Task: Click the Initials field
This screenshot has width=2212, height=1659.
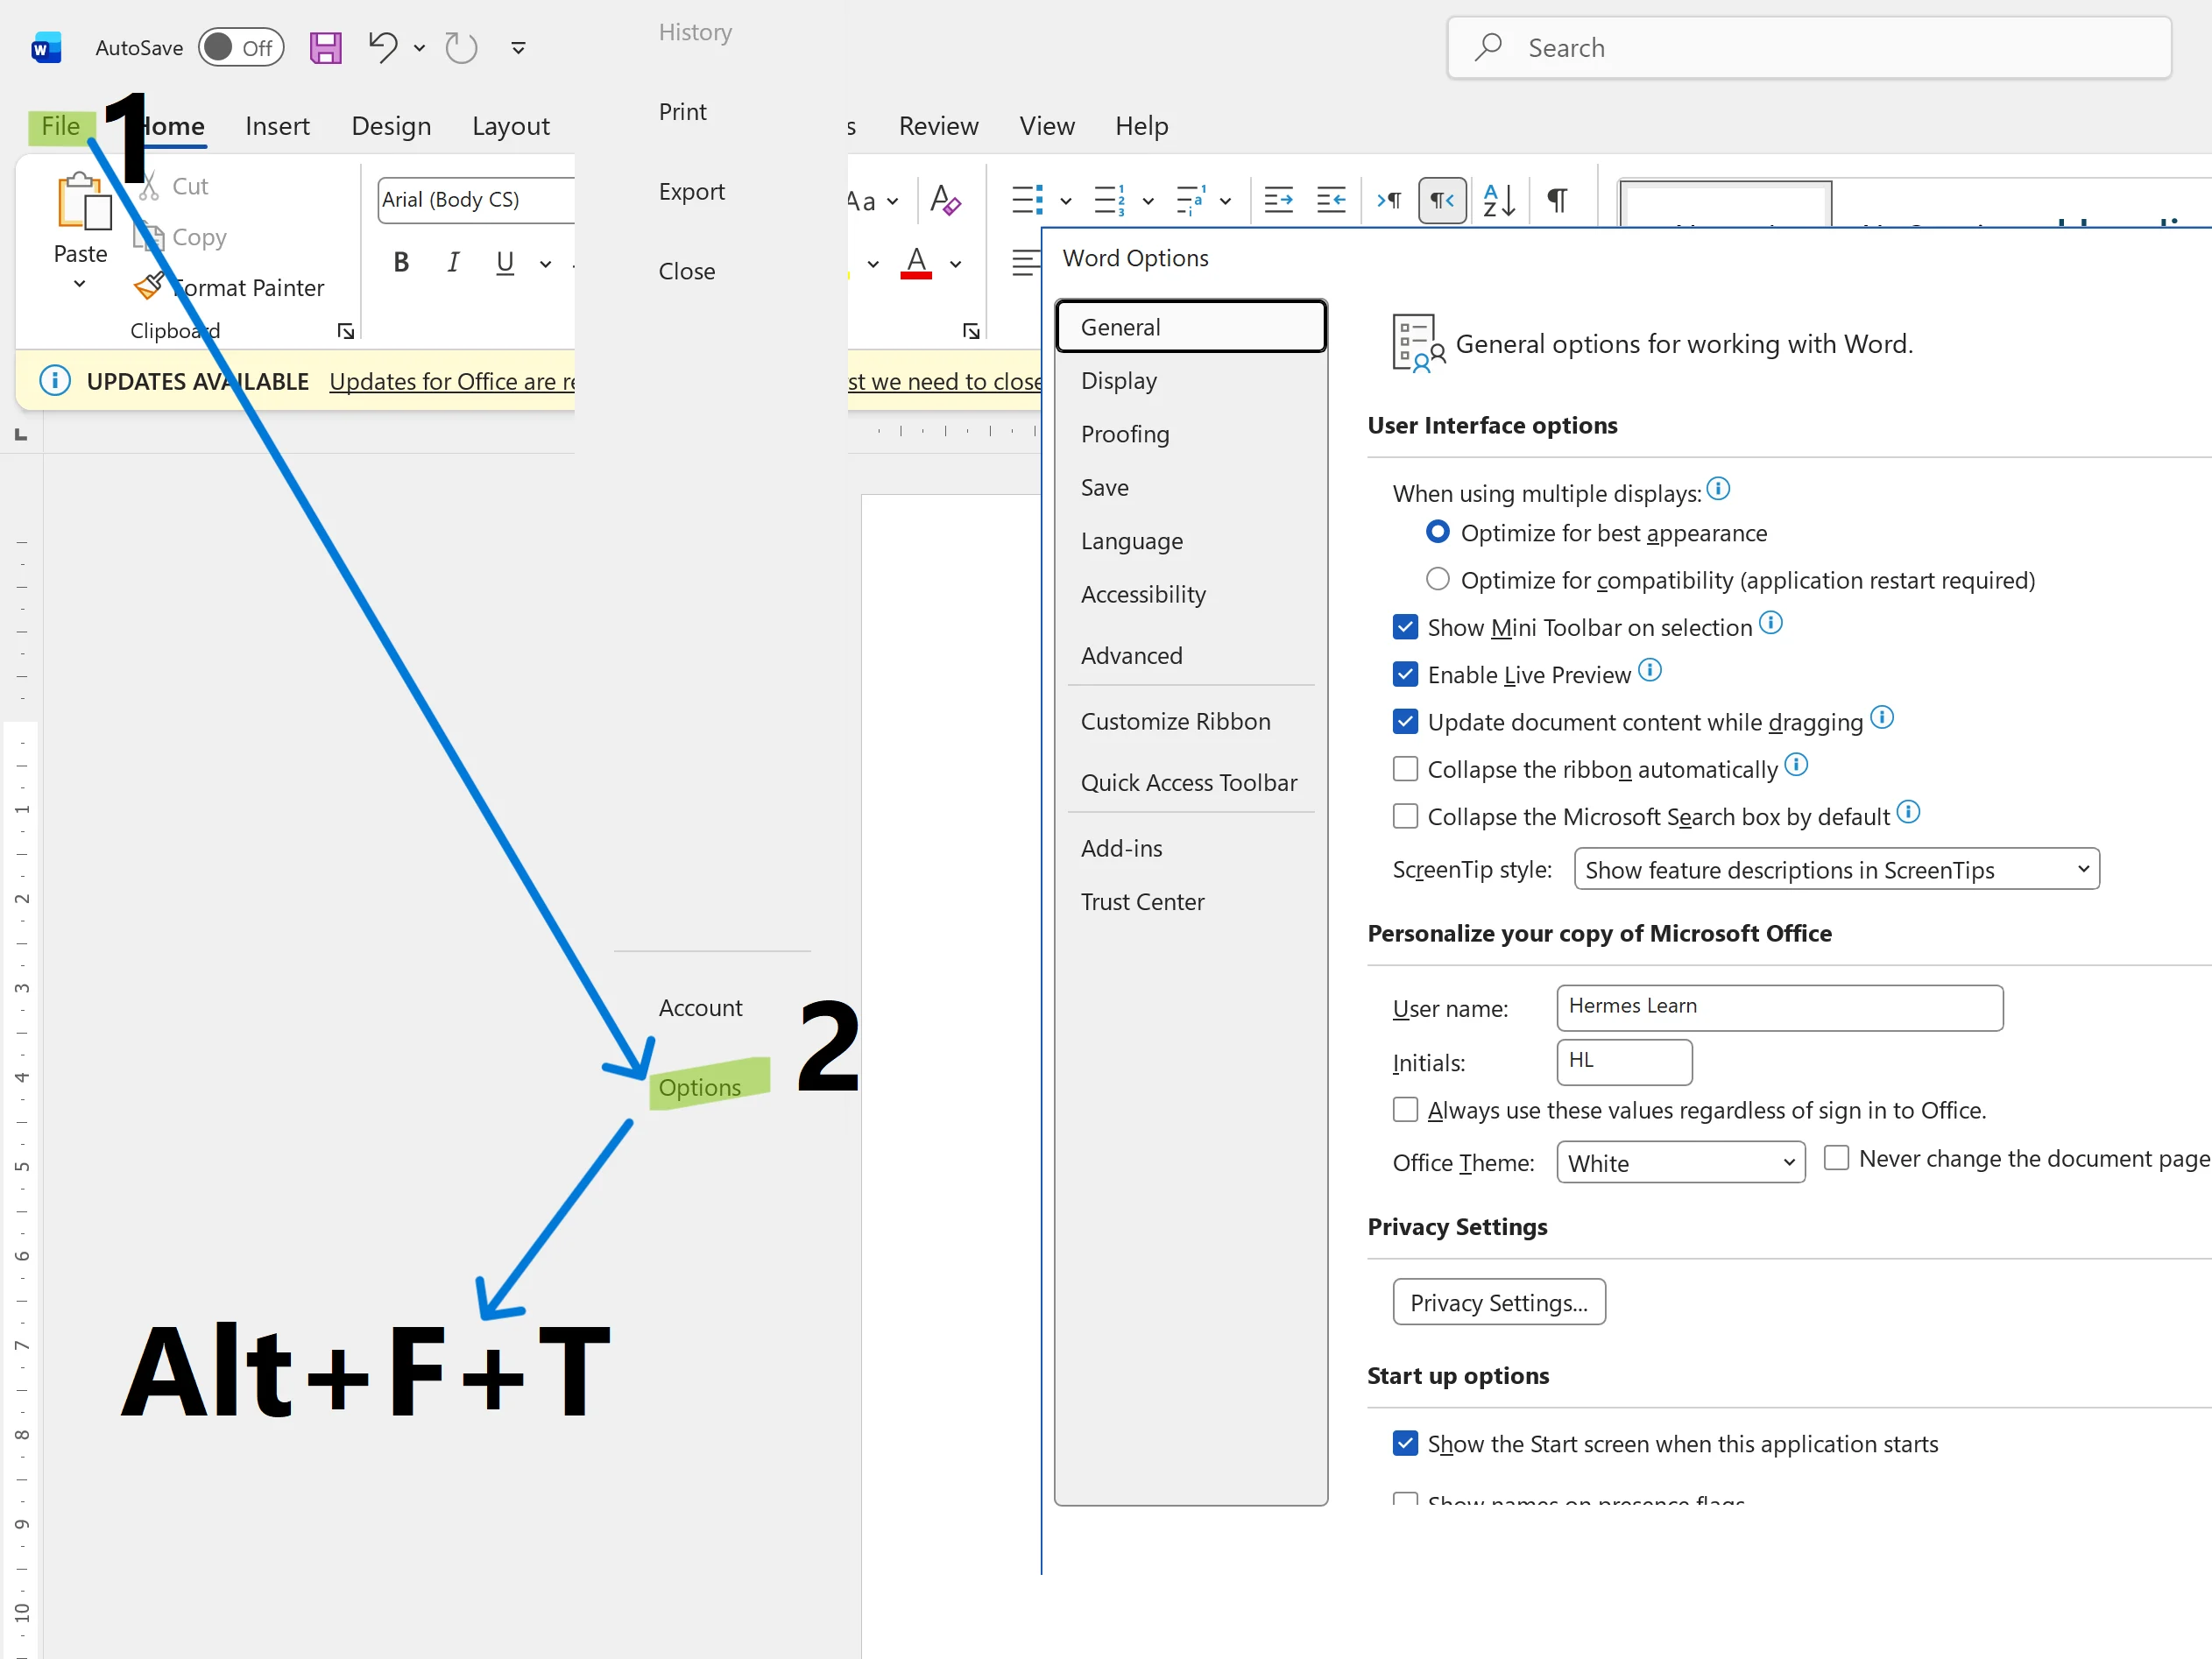Action: [1624, 1062]
